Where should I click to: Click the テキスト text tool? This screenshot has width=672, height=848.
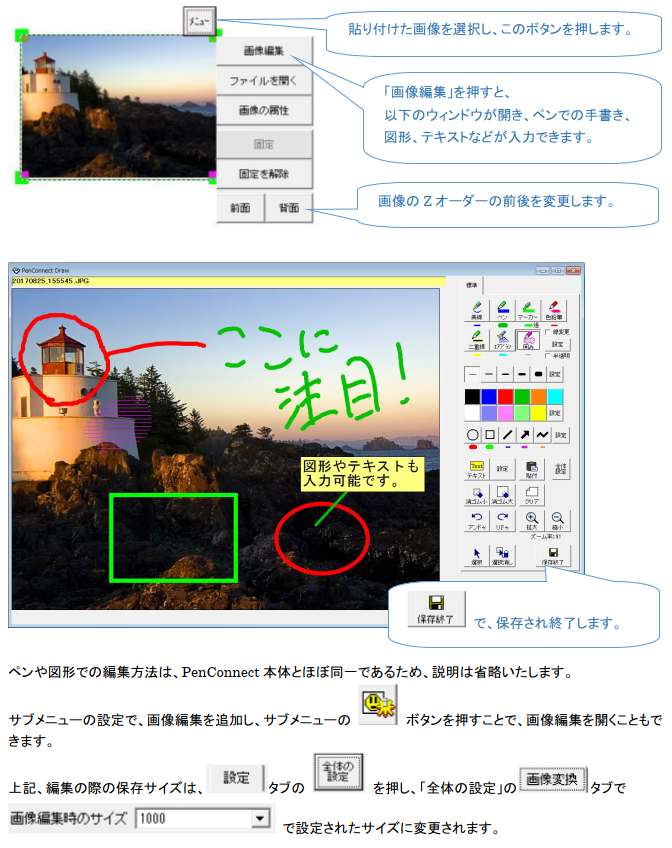[474, 469]
